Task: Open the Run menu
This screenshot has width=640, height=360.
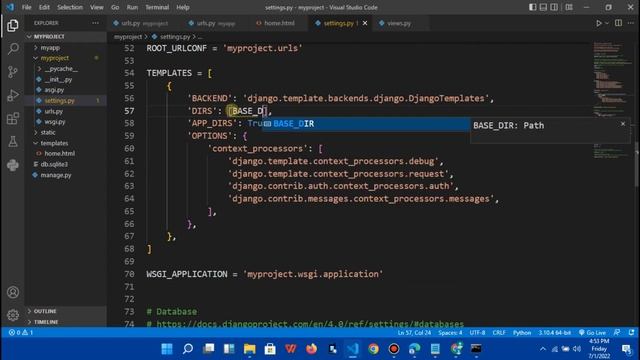Action: coord(132,7)
